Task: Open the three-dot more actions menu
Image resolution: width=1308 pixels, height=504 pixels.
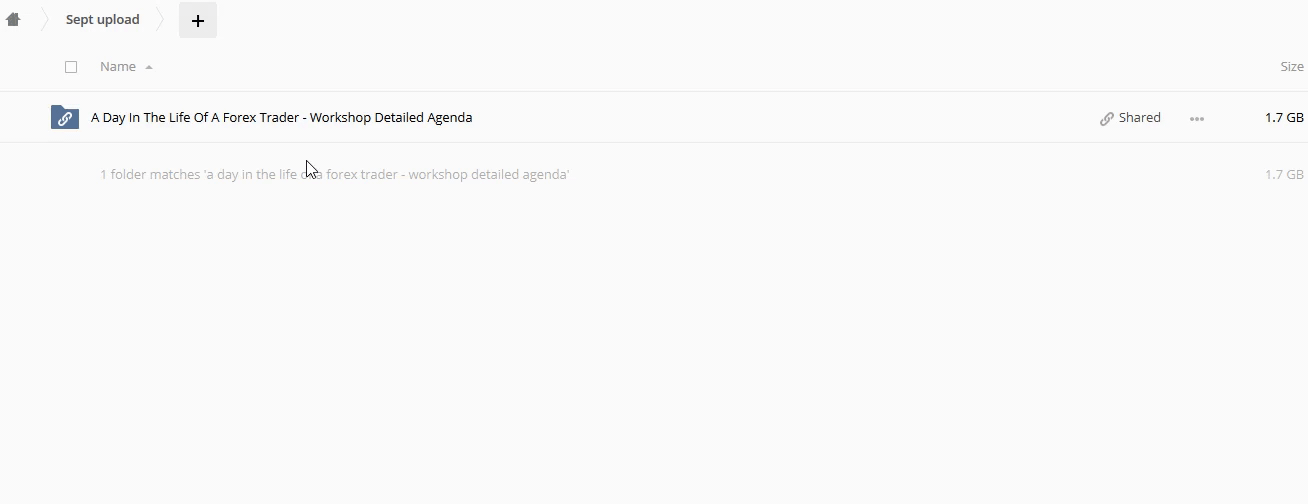Action: coord(1197,118)
